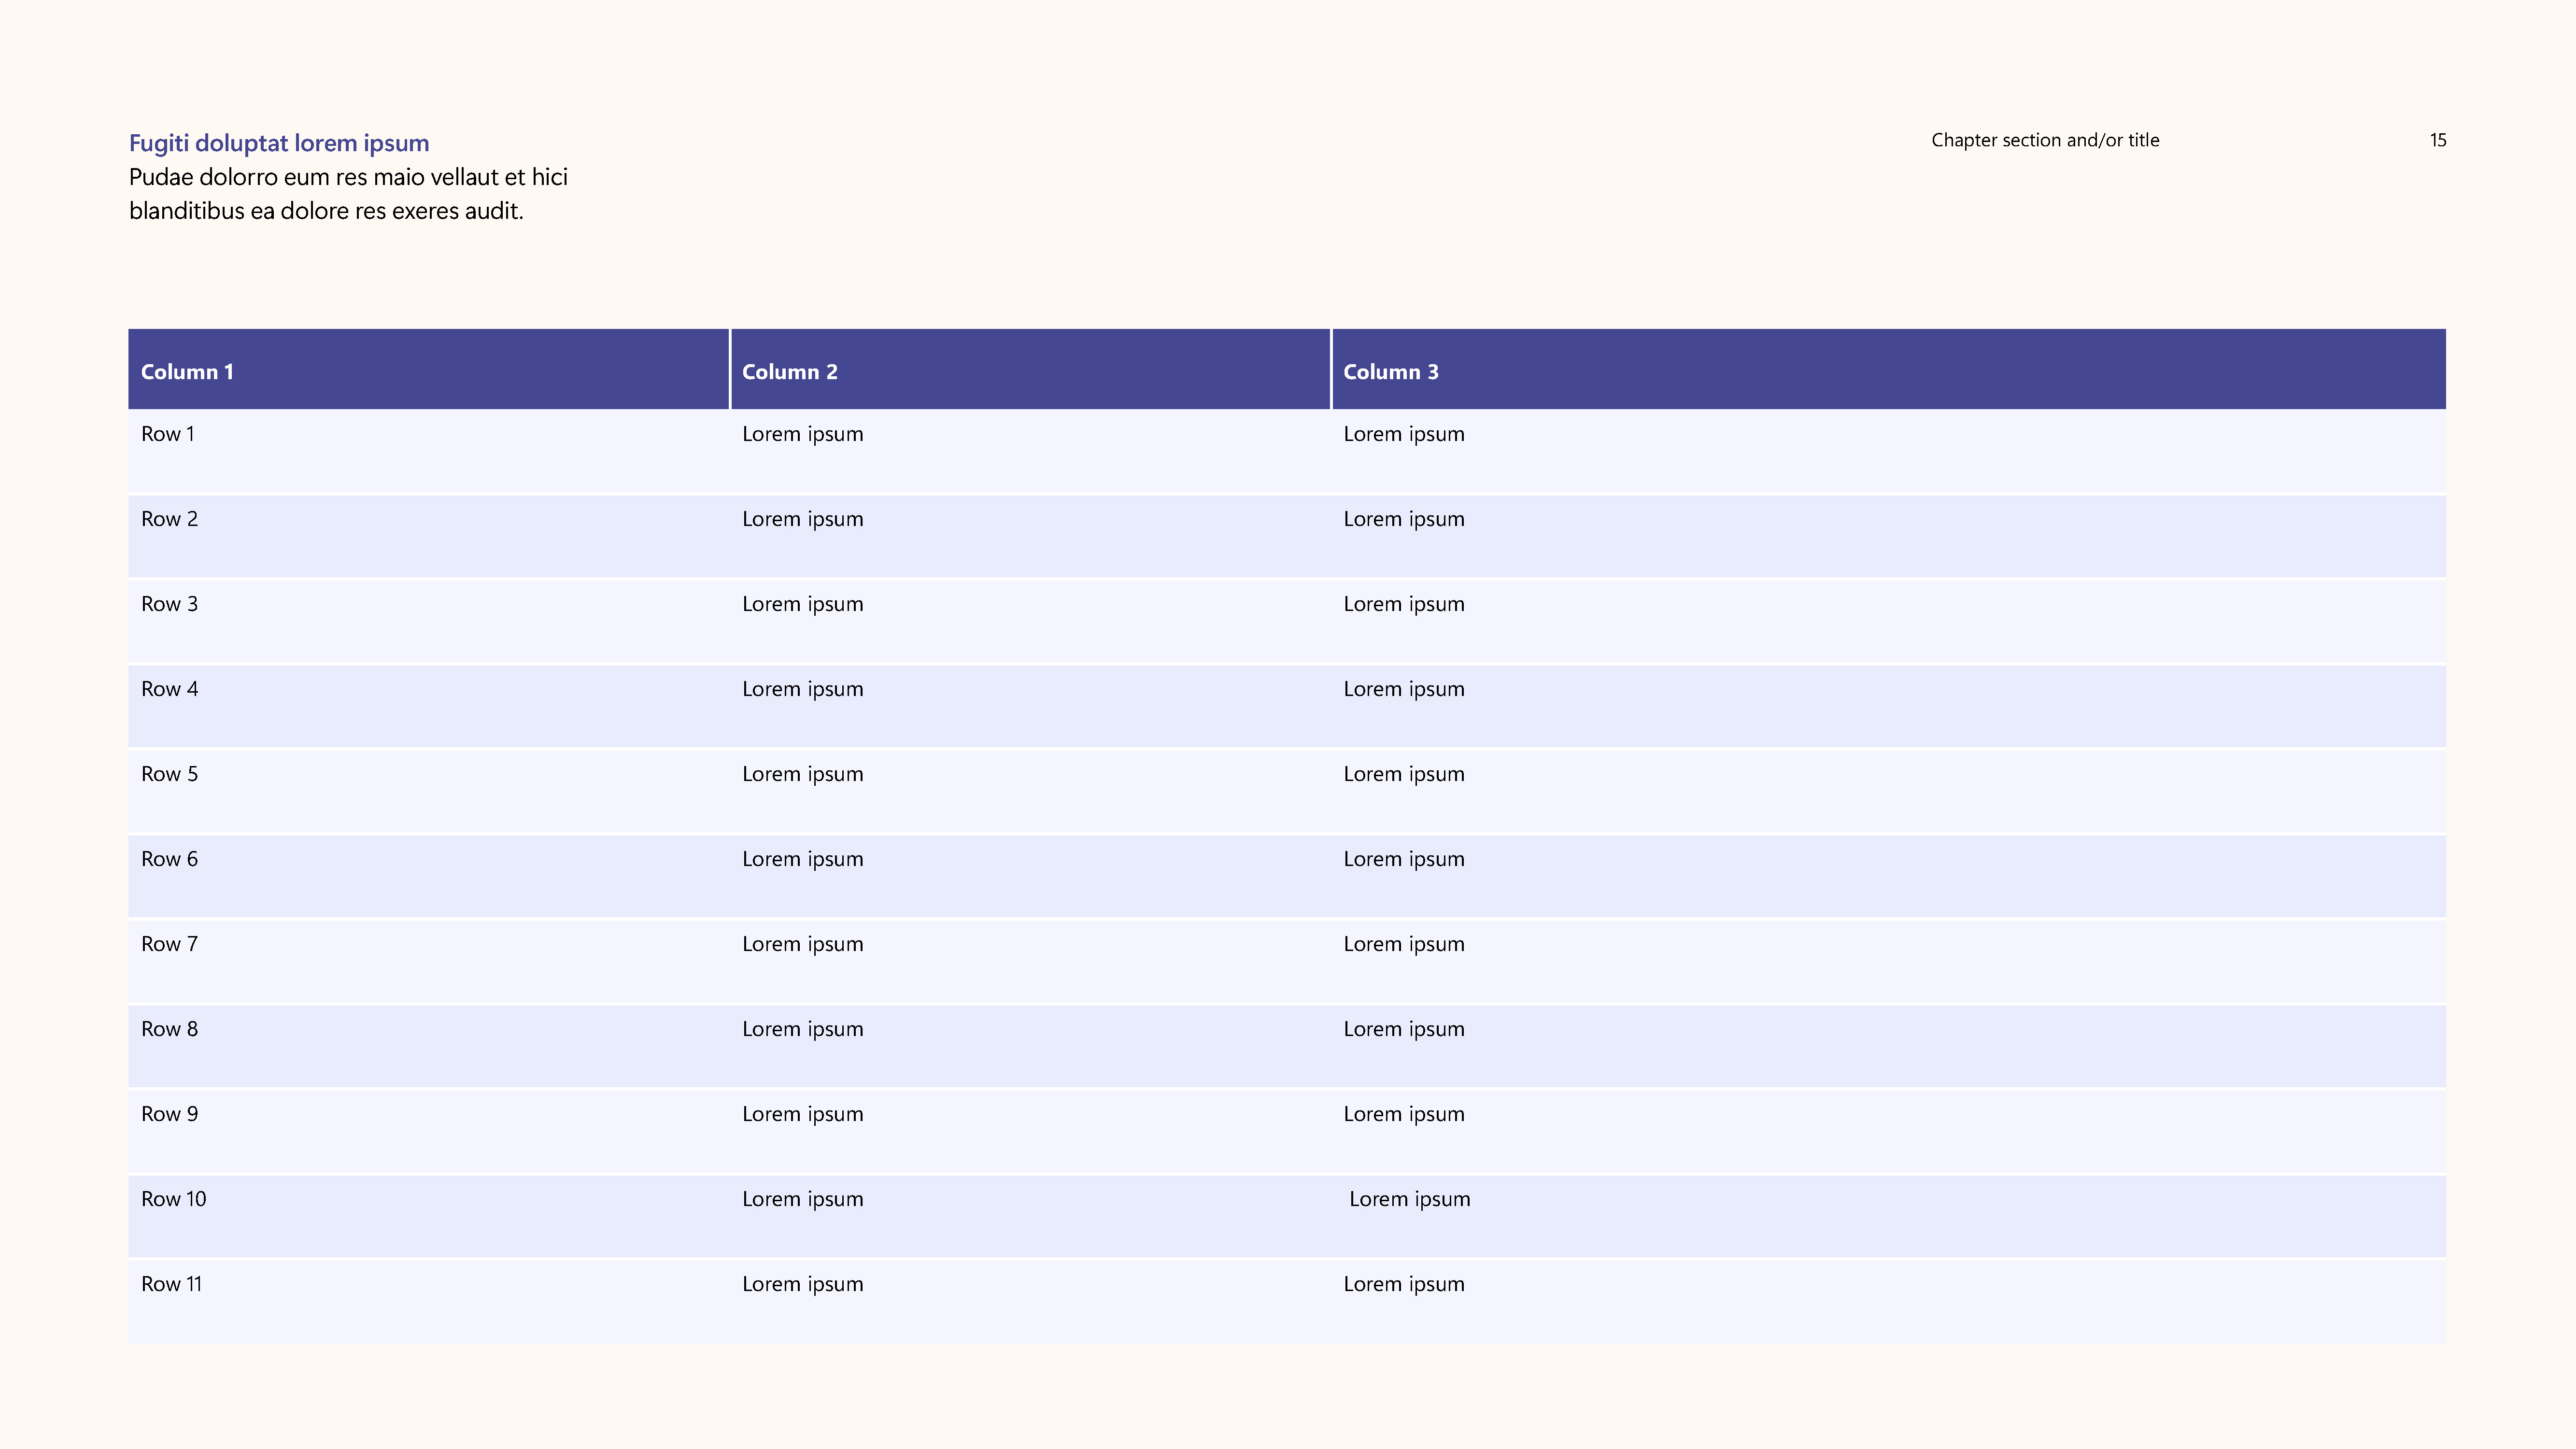Select Row 3's Column 2 'Lorem ipsum' cell

point(1030,622)
